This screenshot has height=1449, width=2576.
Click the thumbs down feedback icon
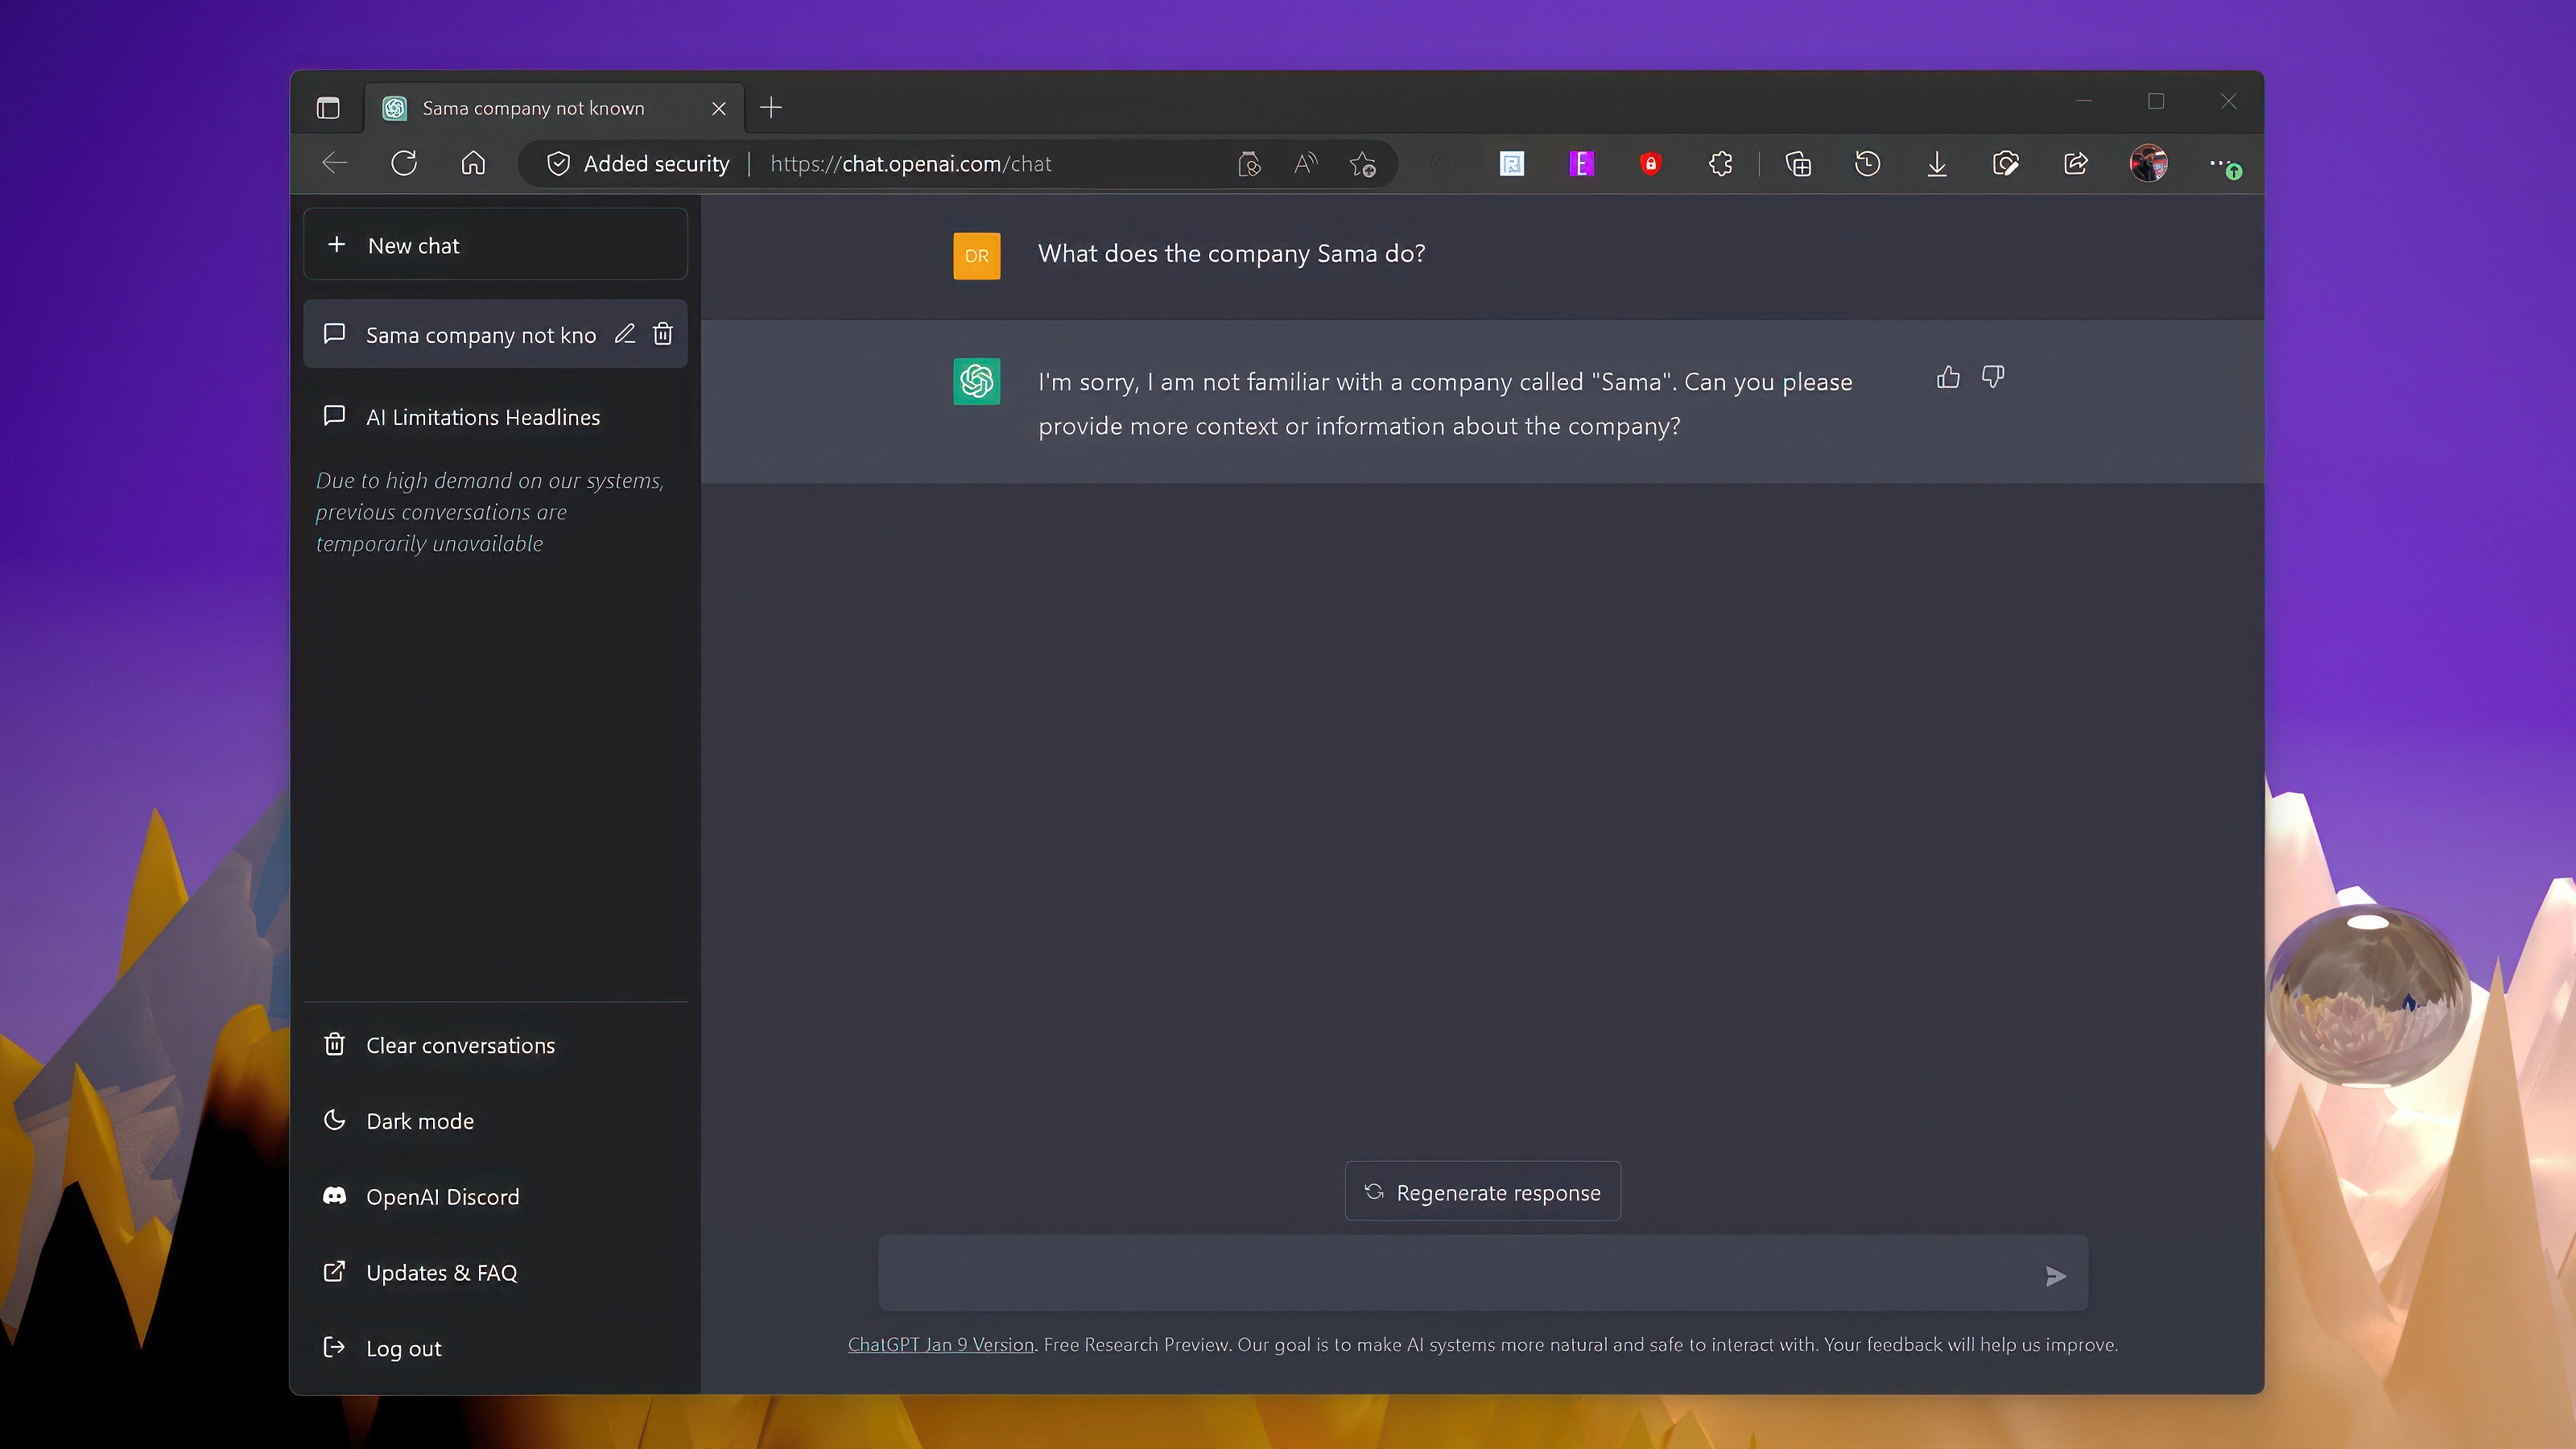click(x=1992, y=377)
